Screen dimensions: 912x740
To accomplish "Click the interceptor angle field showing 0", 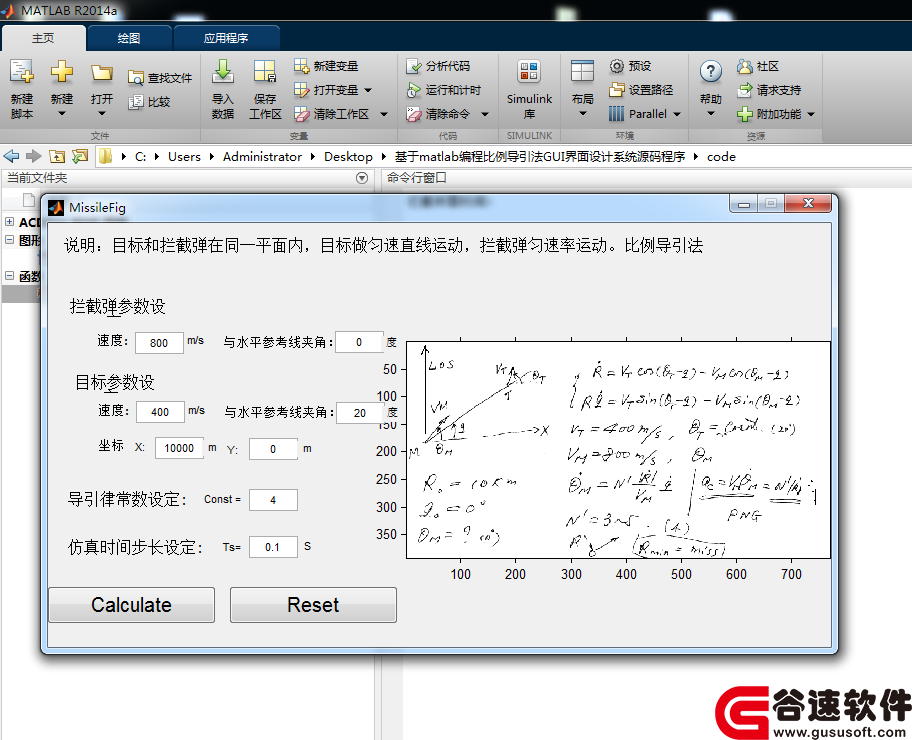I will point(359,342).
